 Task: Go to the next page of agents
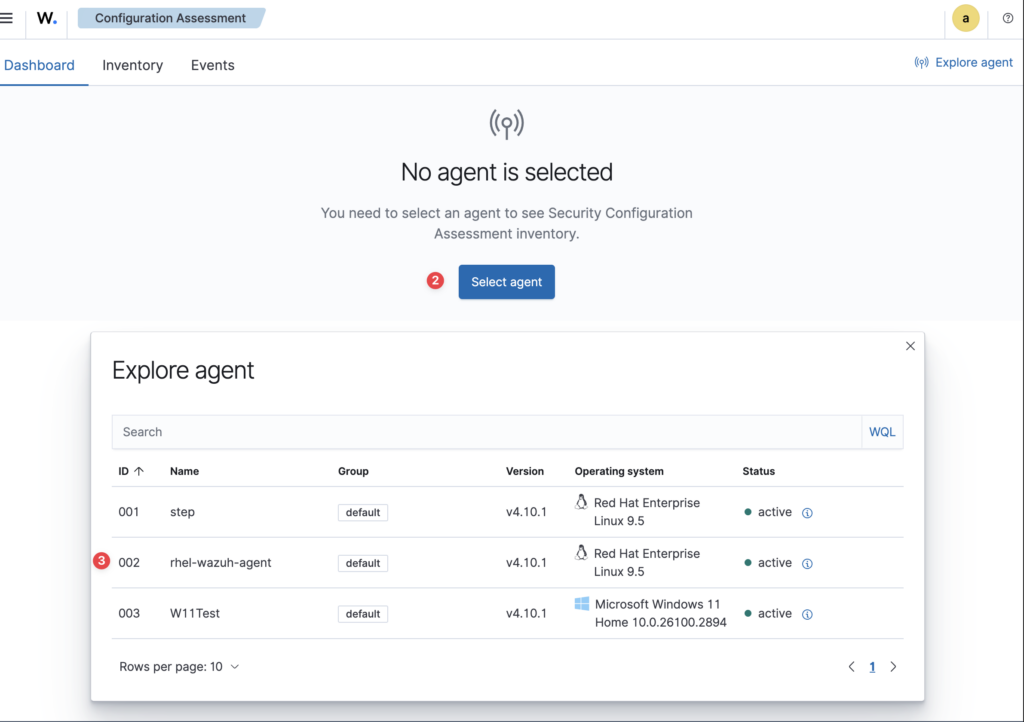pyautogui.click(x=893, y=667)
